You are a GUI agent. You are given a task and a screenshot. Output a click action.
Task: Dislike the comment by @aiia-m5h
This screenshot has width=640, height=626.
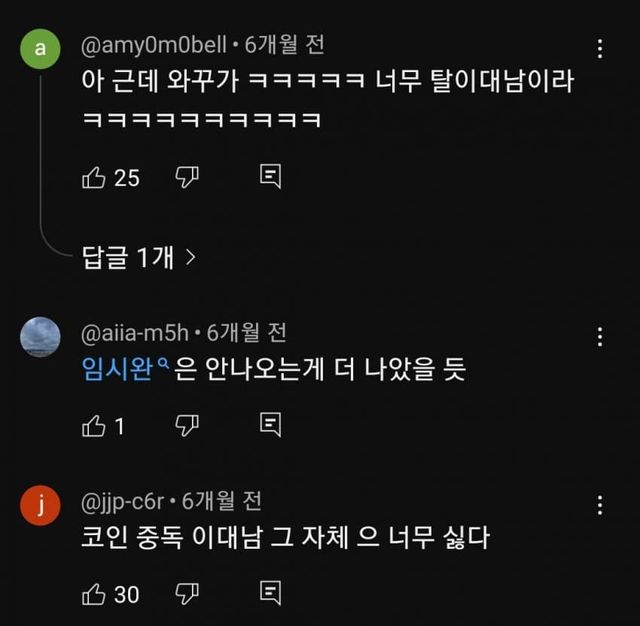188,426
